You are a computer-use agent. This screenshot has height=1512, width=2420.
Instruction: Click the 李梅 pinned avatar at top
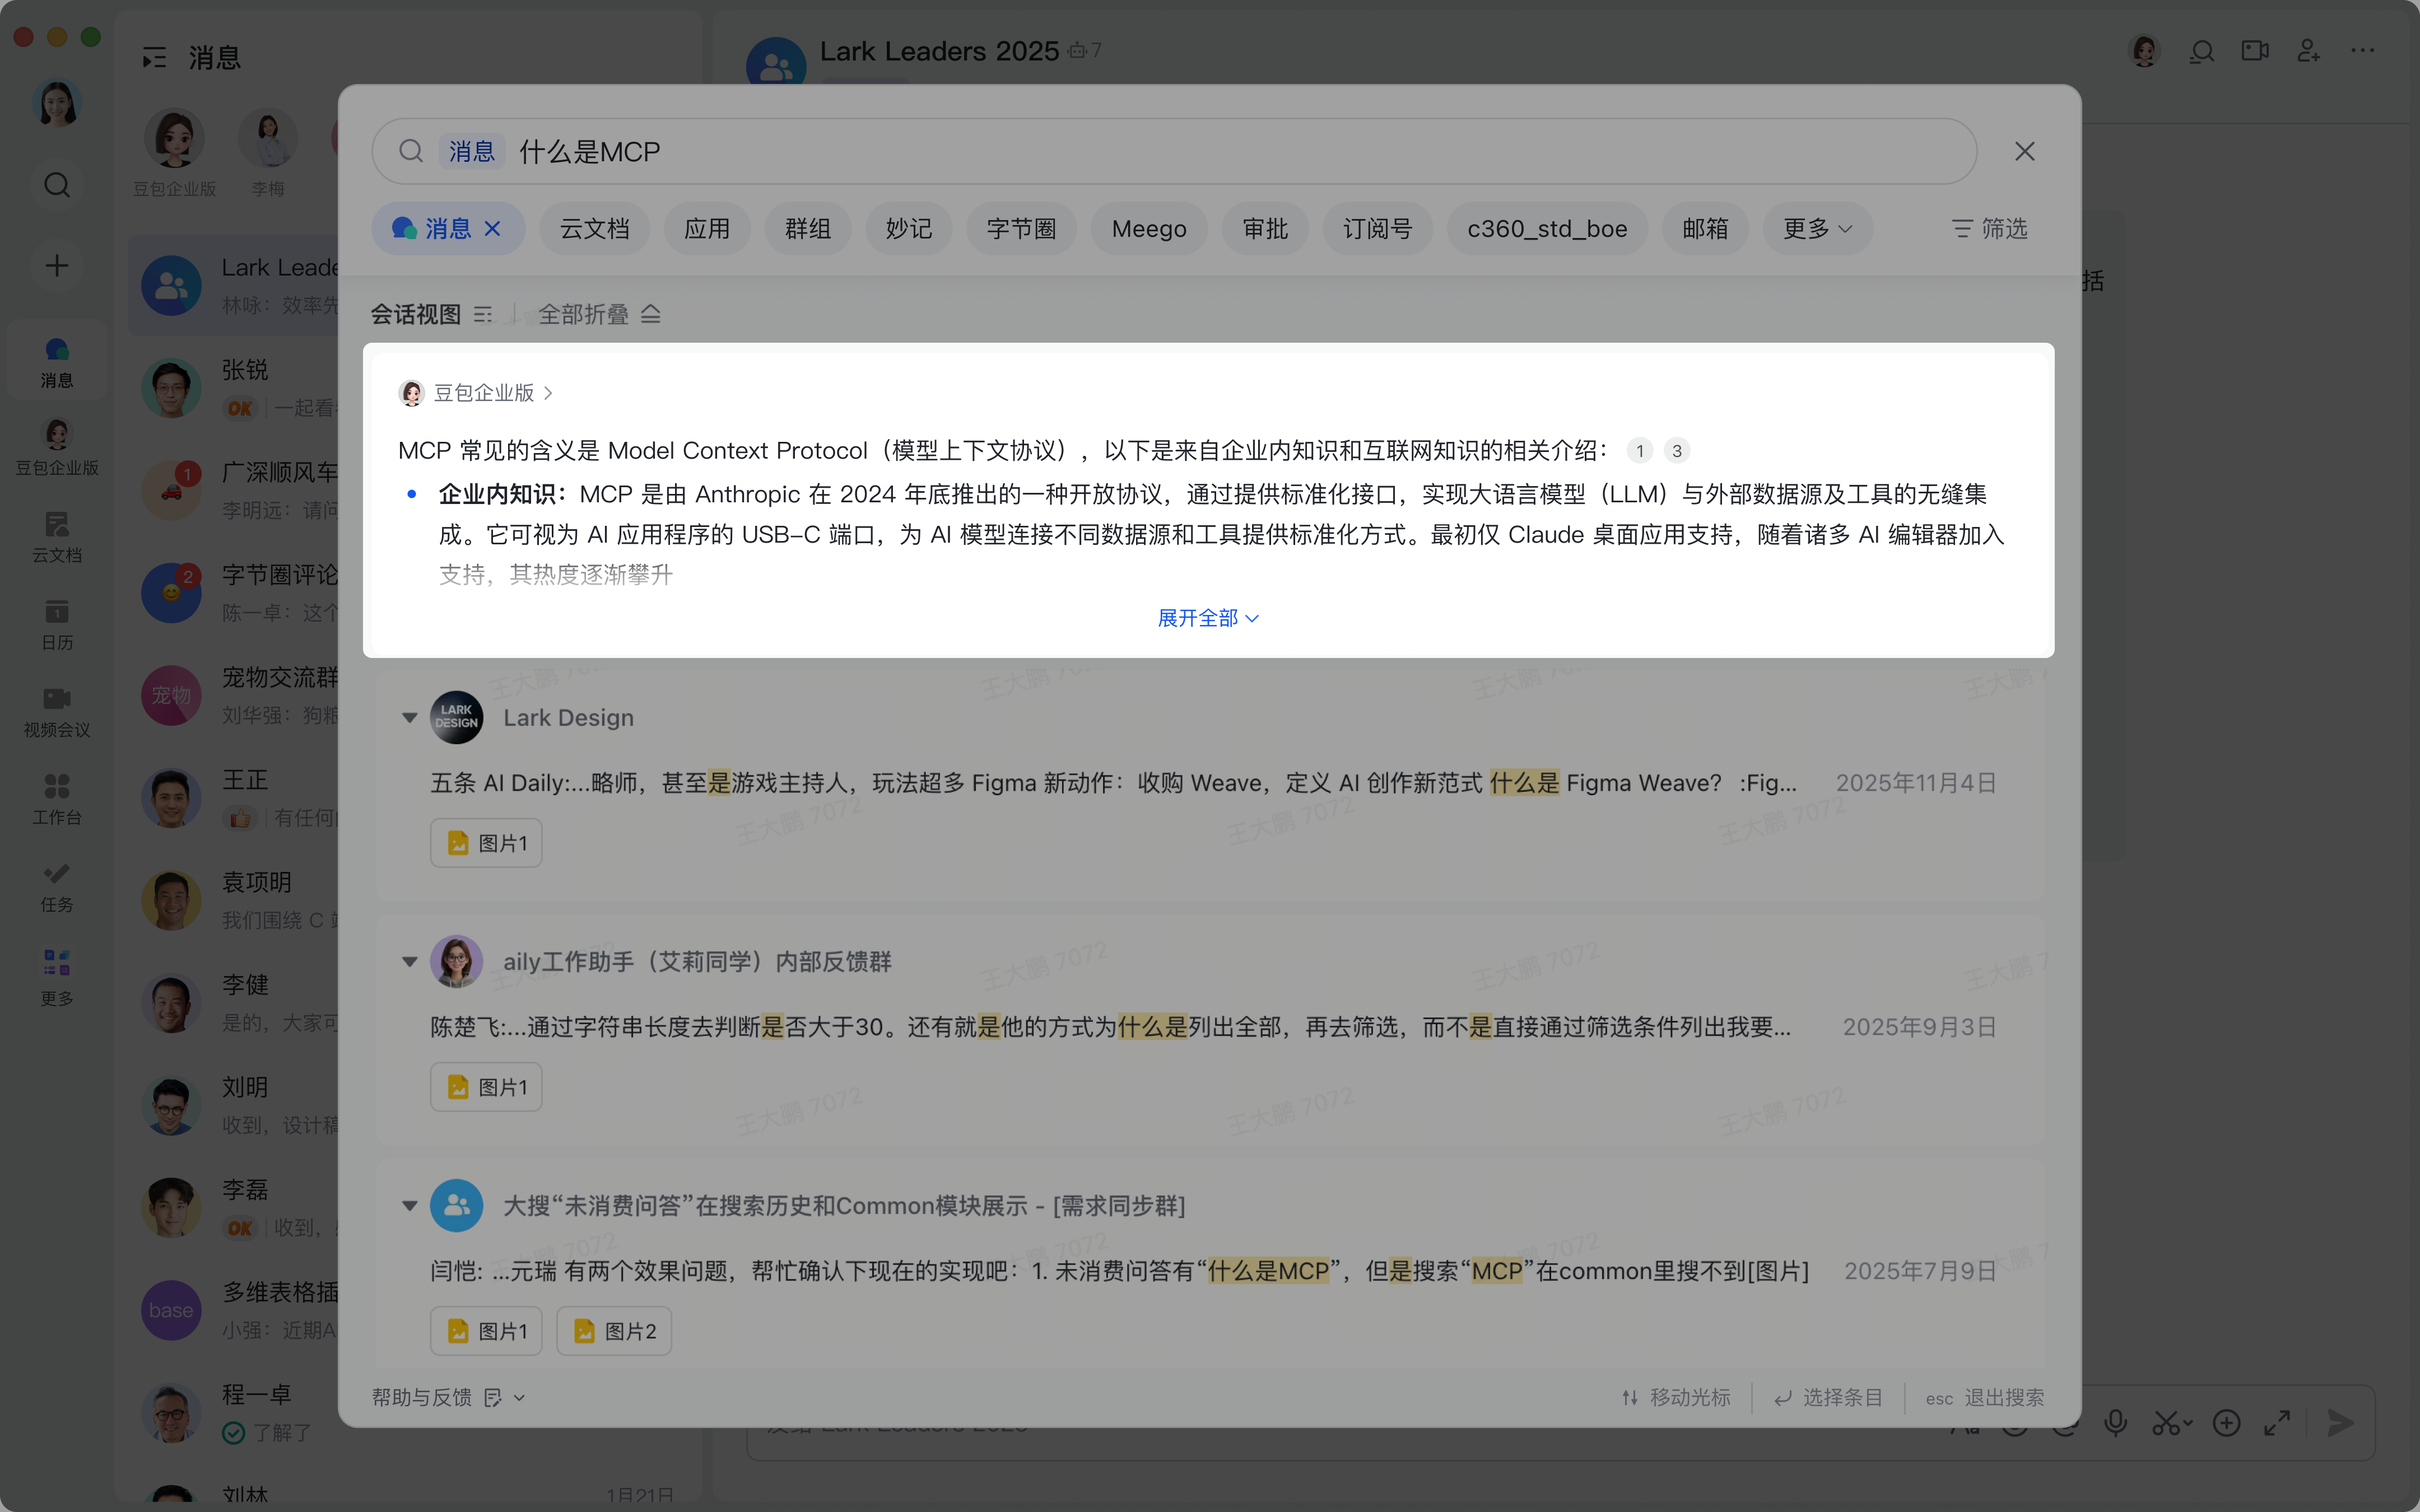pyautogui.click(x=268, y=139)
